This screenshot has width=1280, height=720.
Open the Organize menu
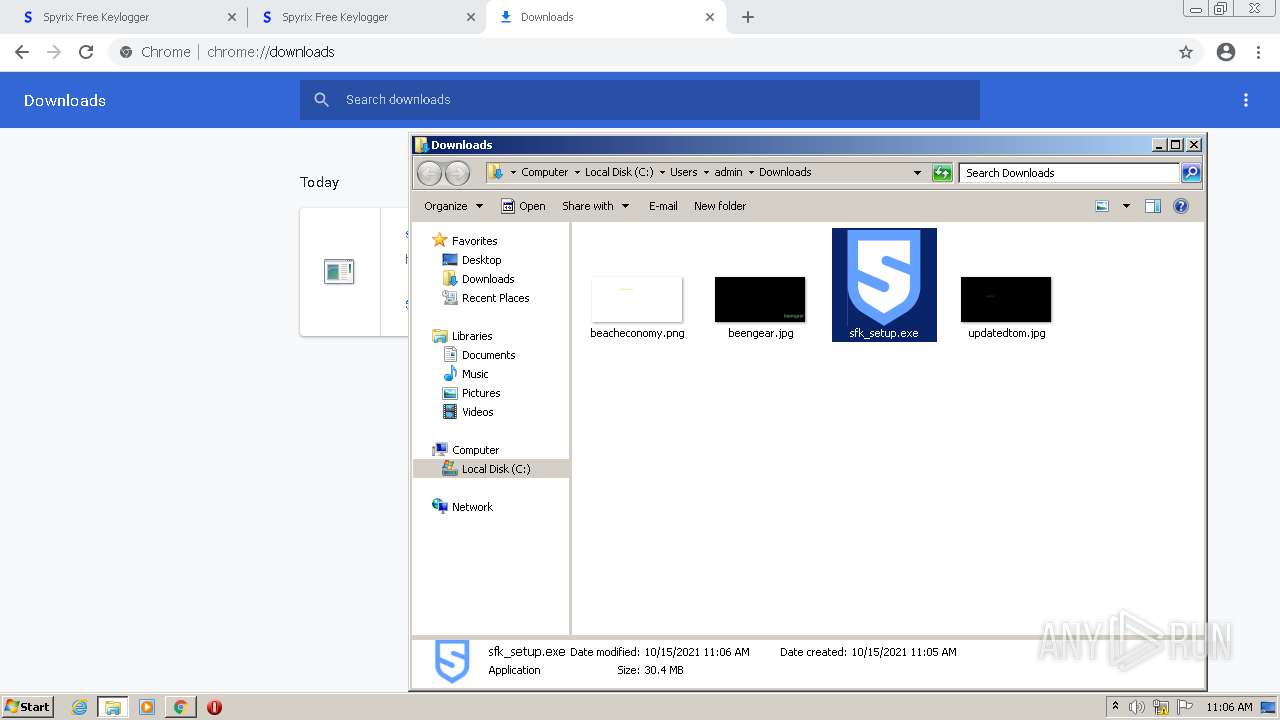click(453, 206)
